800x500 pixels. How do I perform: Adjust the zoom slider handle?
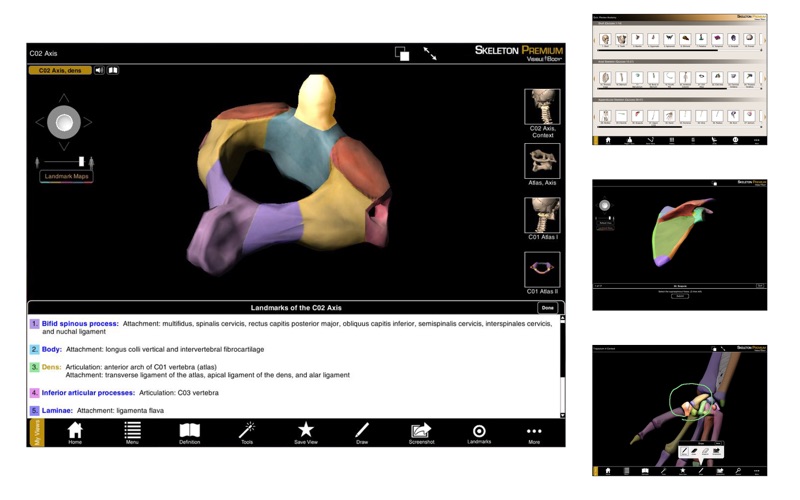click(x=81, y=161)
